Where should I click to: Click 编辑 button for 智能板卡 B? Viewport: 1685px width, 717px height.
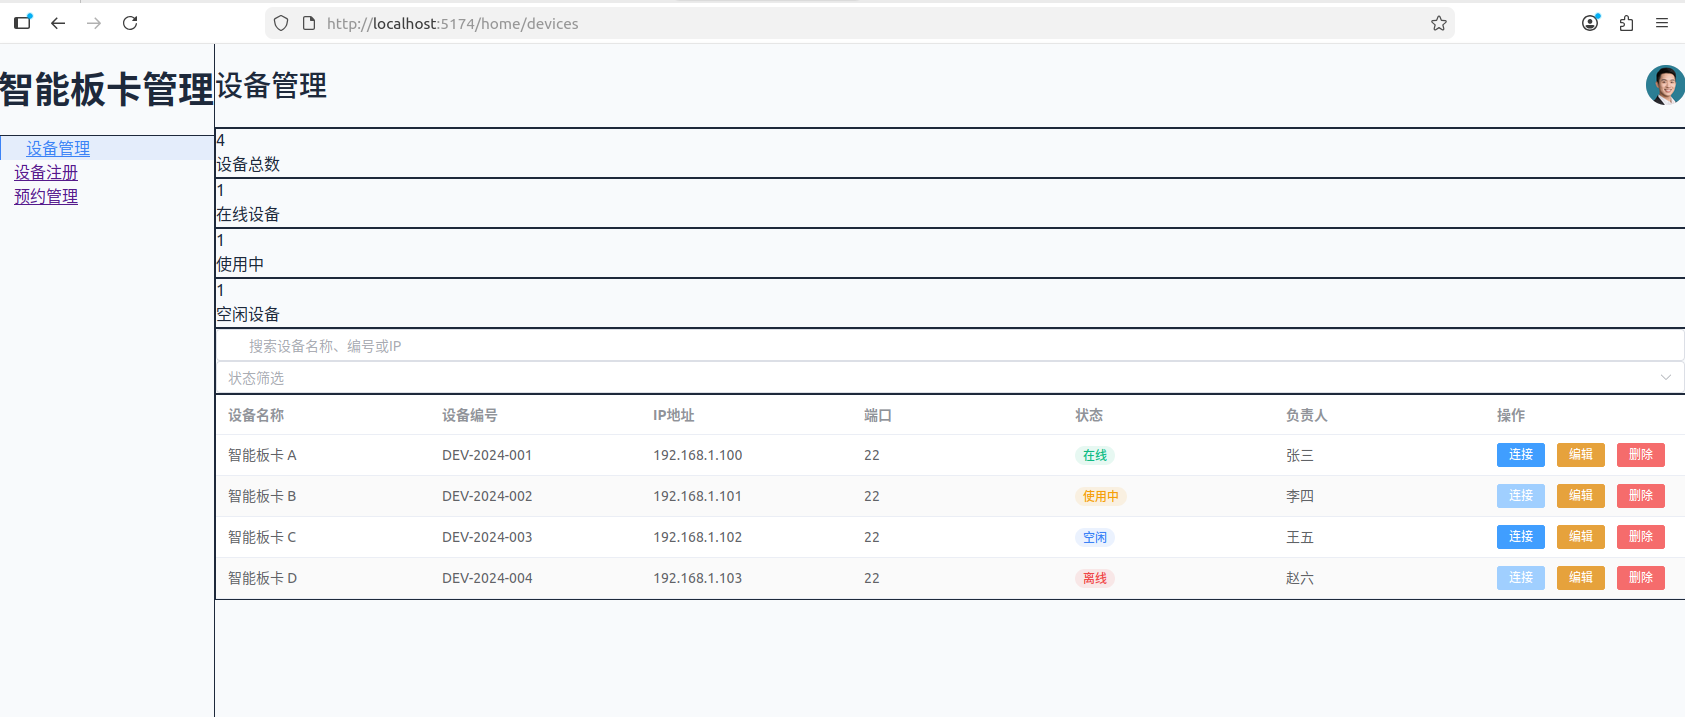click(x=1580, y=496)
